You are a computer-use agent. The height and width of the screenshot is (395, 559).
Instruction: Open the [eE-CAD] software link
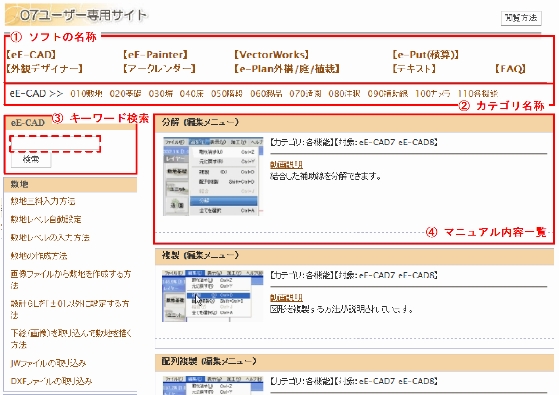coord(31,55)
